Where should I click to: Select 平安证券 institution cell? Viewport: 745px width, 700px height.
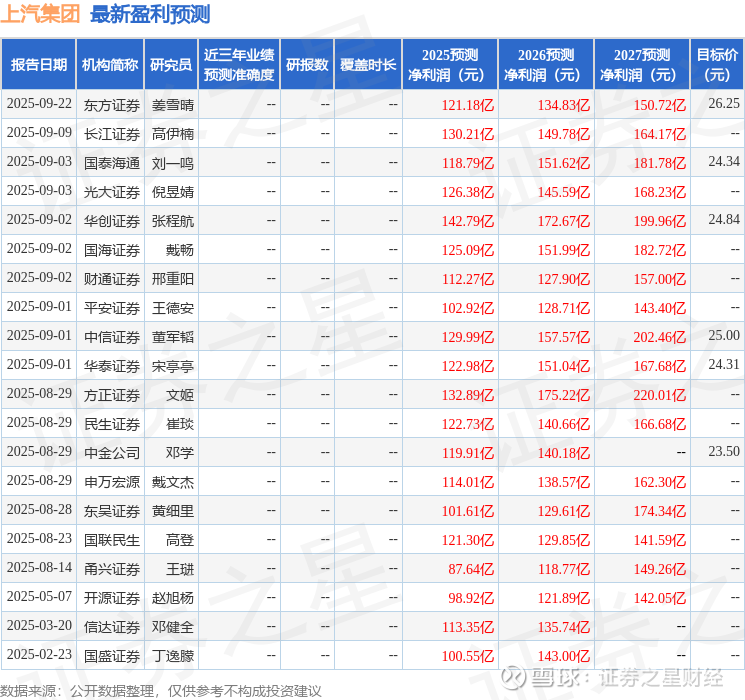coord(112,308)
